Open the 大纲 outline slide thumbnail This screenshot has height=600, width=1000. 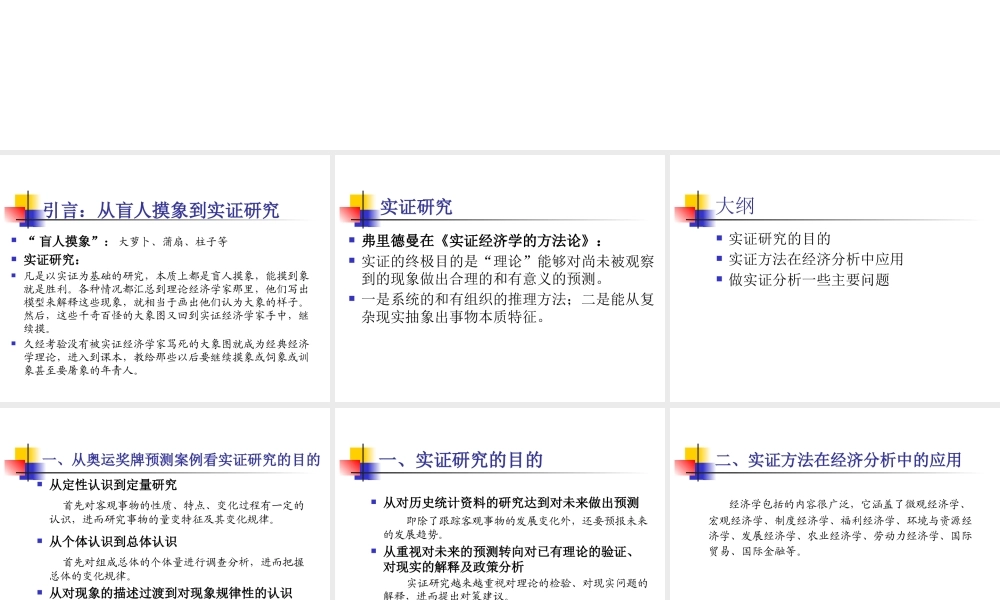pyautogui.click(x=835, y=278)
